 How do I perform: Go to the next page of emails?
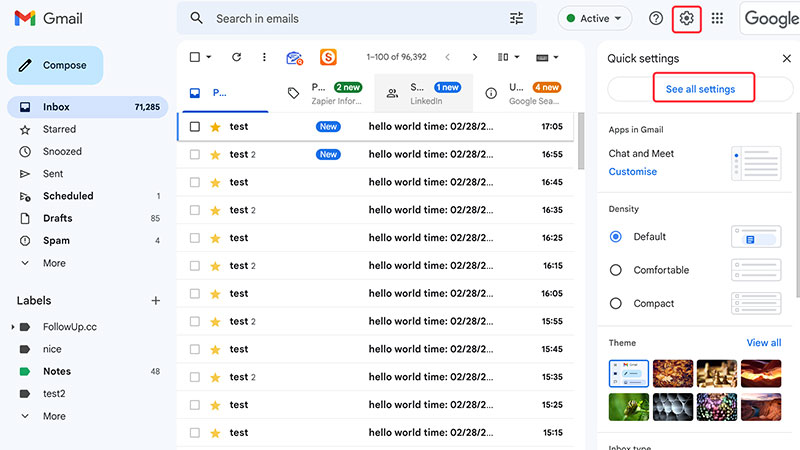pyautogui.click(x=474, y=57)
